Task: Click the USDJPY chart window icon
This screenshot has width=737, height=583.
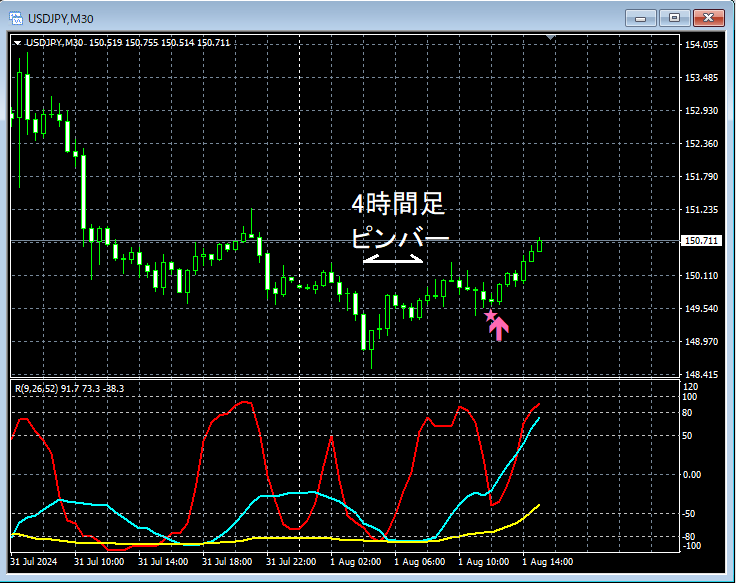Action: point(16,19)
